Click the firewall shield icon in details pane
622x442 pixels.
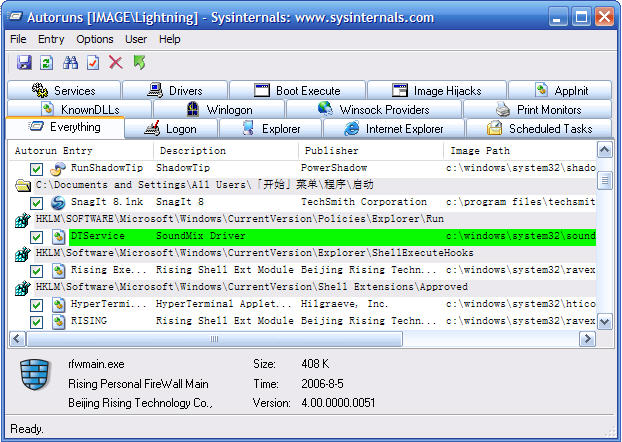tap(35, 375)
